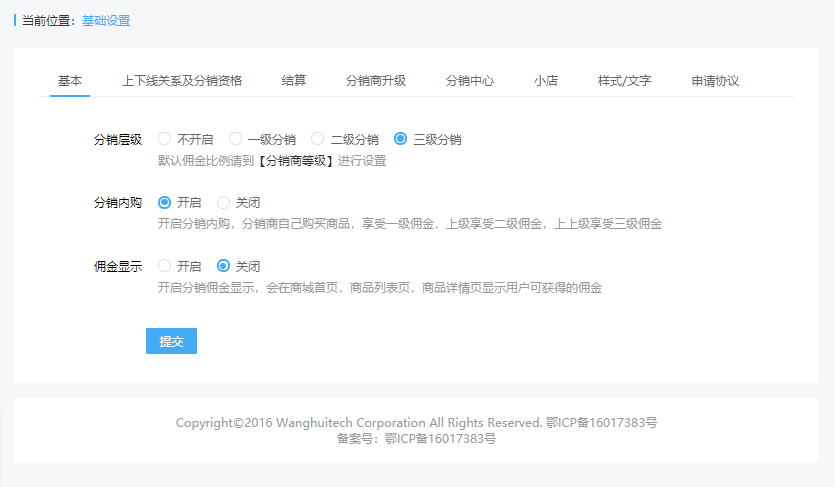Choose 一级分销 distribution level

(x=235, y=139)
